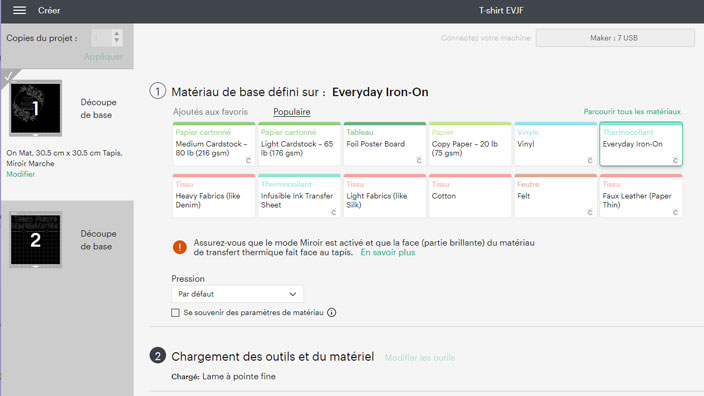
Task: Open the Maker : 7 USB machine selector
Action: 615,38
